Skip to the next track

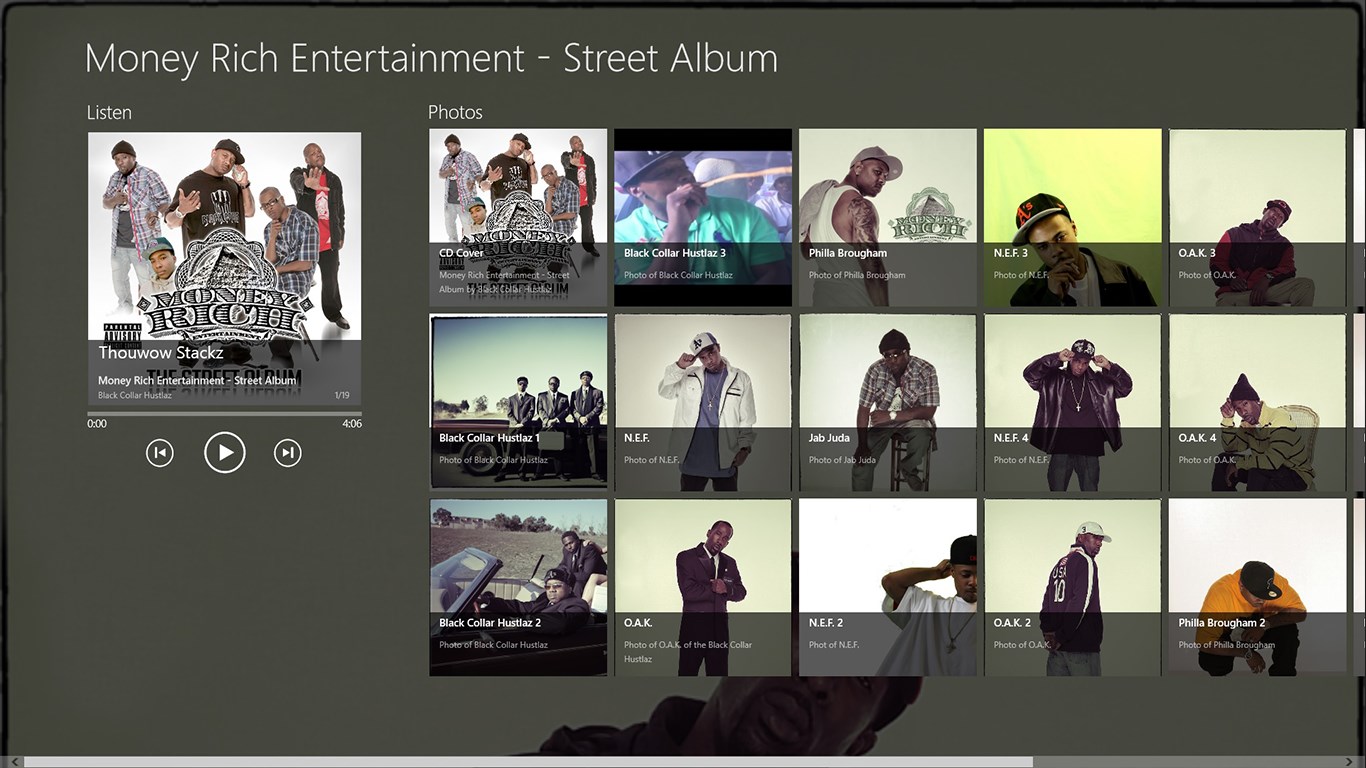pyautogui.click(x=287, y=453)
